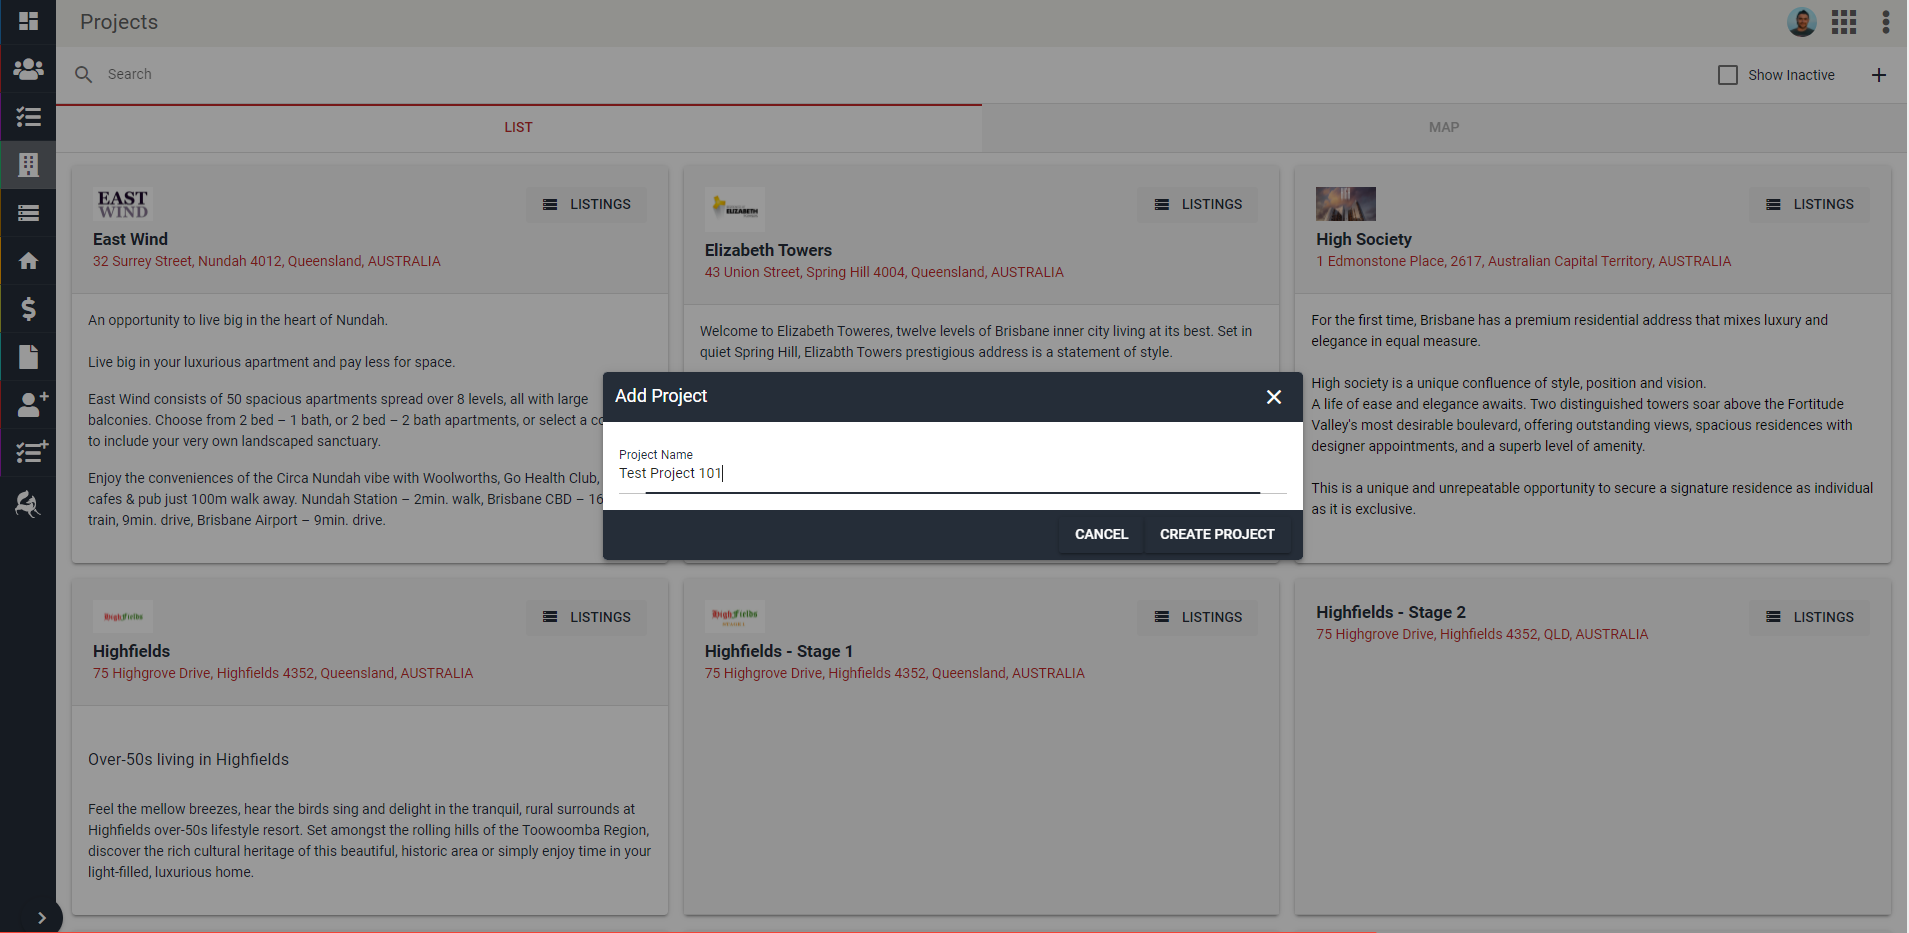Screen dimensions: 1909x933
Task: Toggle the add new project plus icon
Action: 1879,74
